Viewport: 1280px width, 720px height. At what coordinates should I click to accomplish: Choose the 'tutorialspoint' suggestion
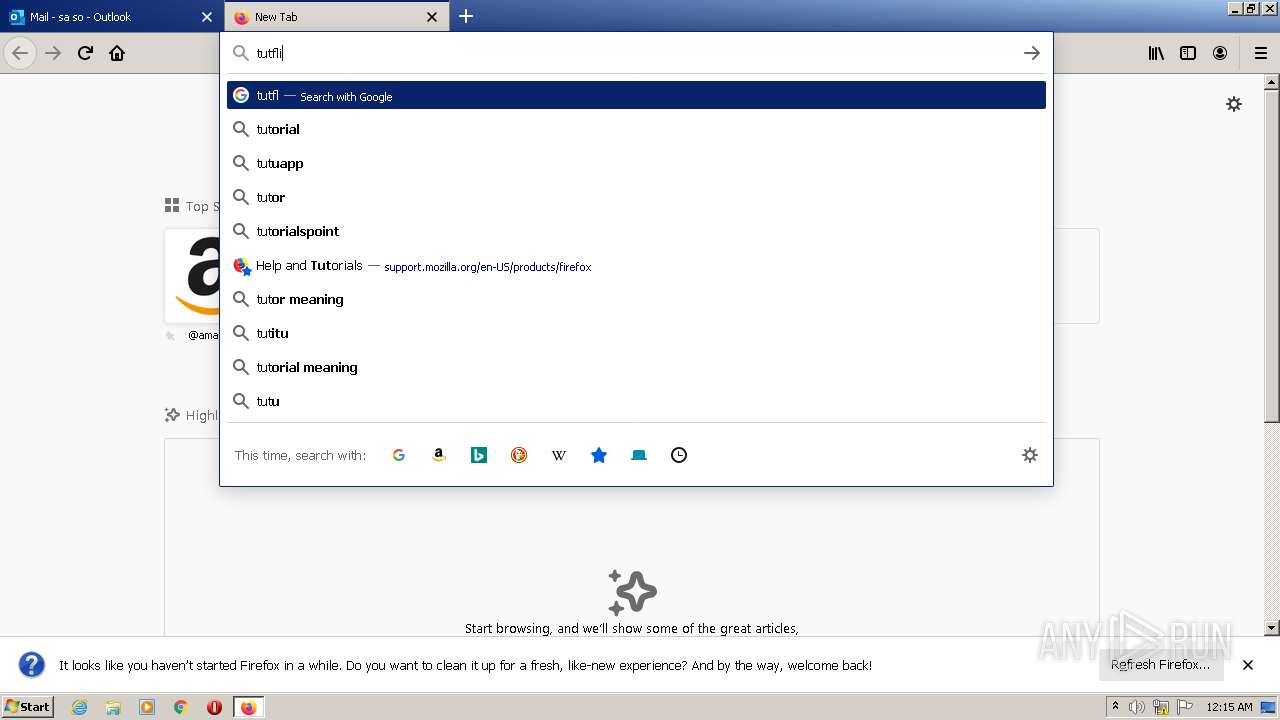(x=636, y=231)
